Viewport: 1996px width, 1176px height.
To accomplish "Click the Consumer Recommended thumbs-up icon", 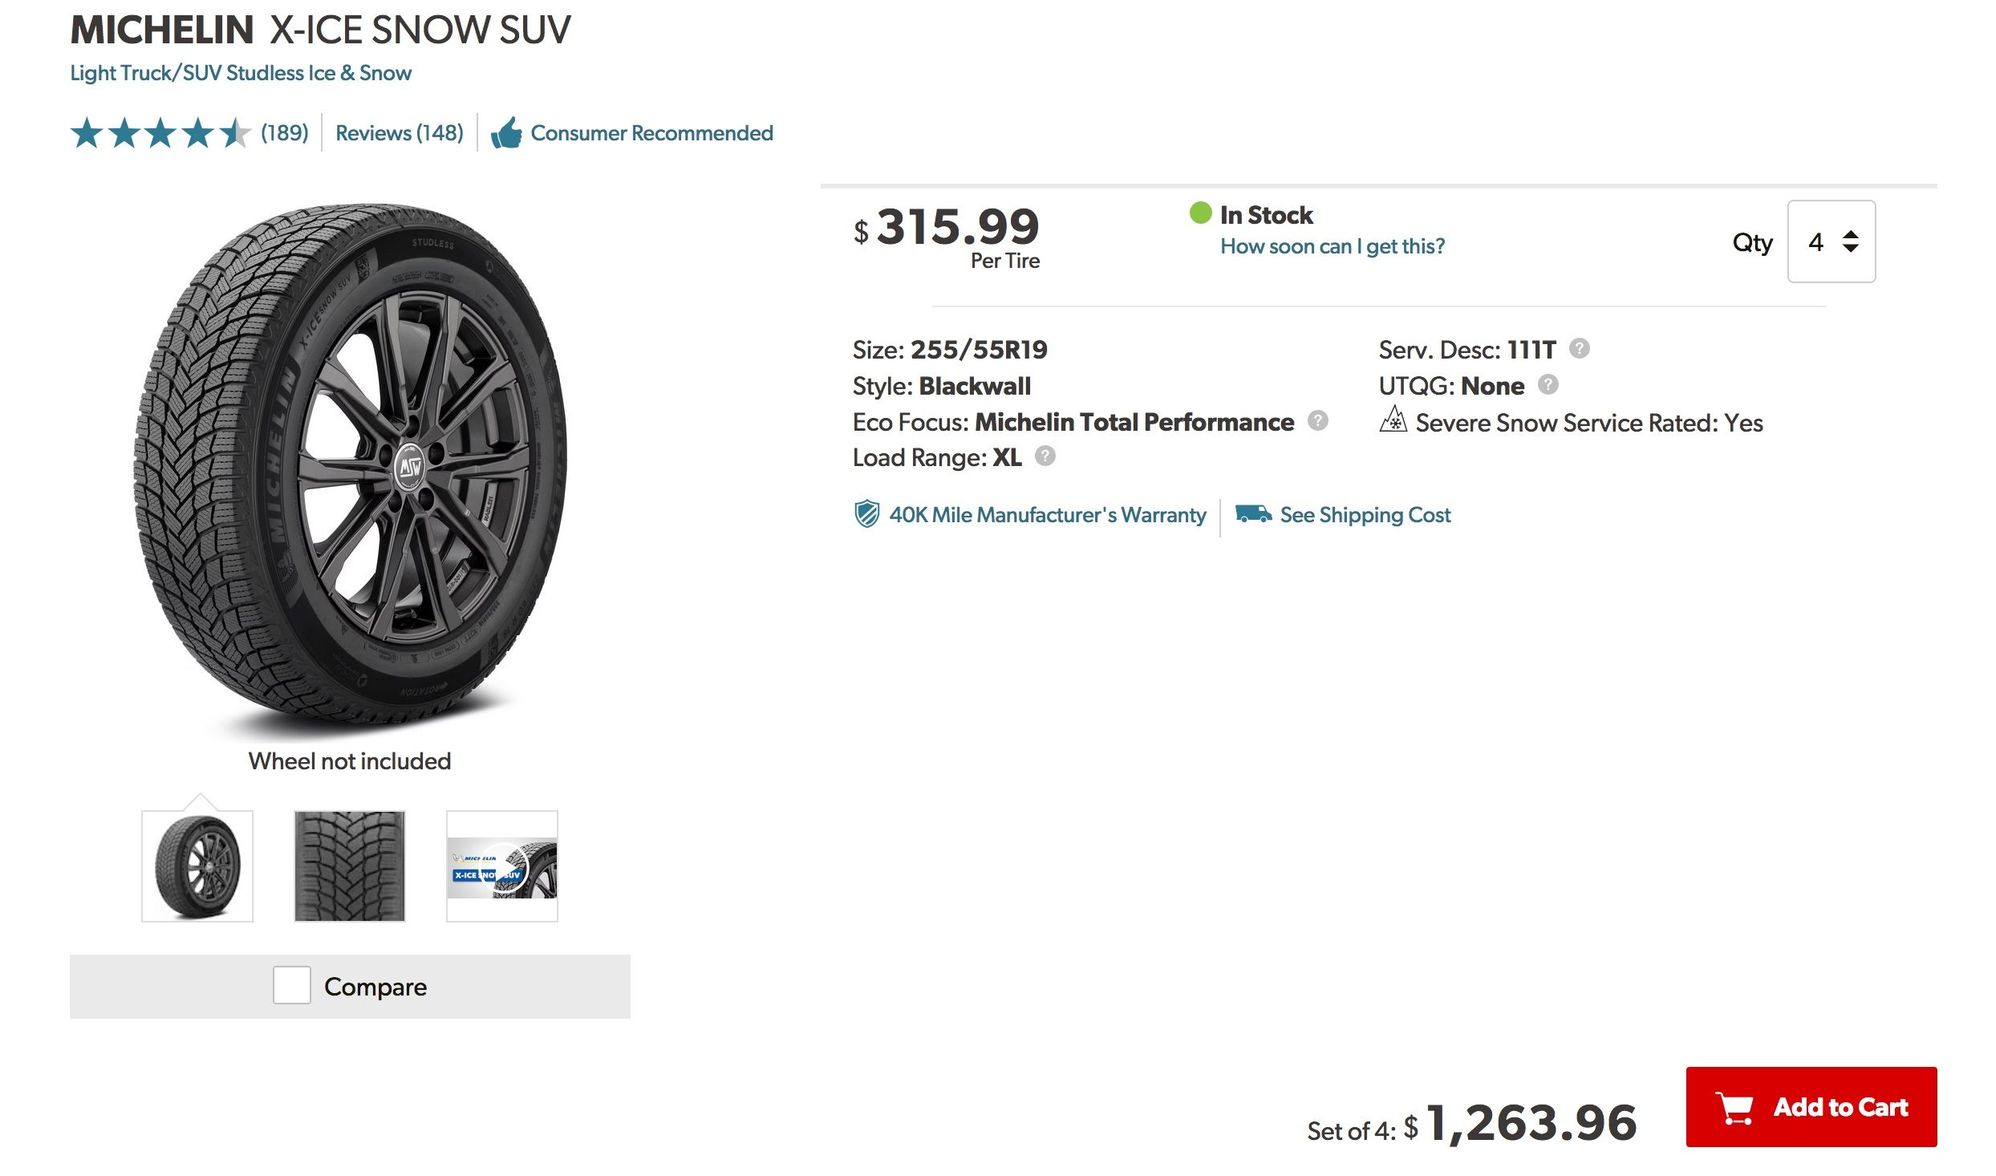I will pos(506,133).
